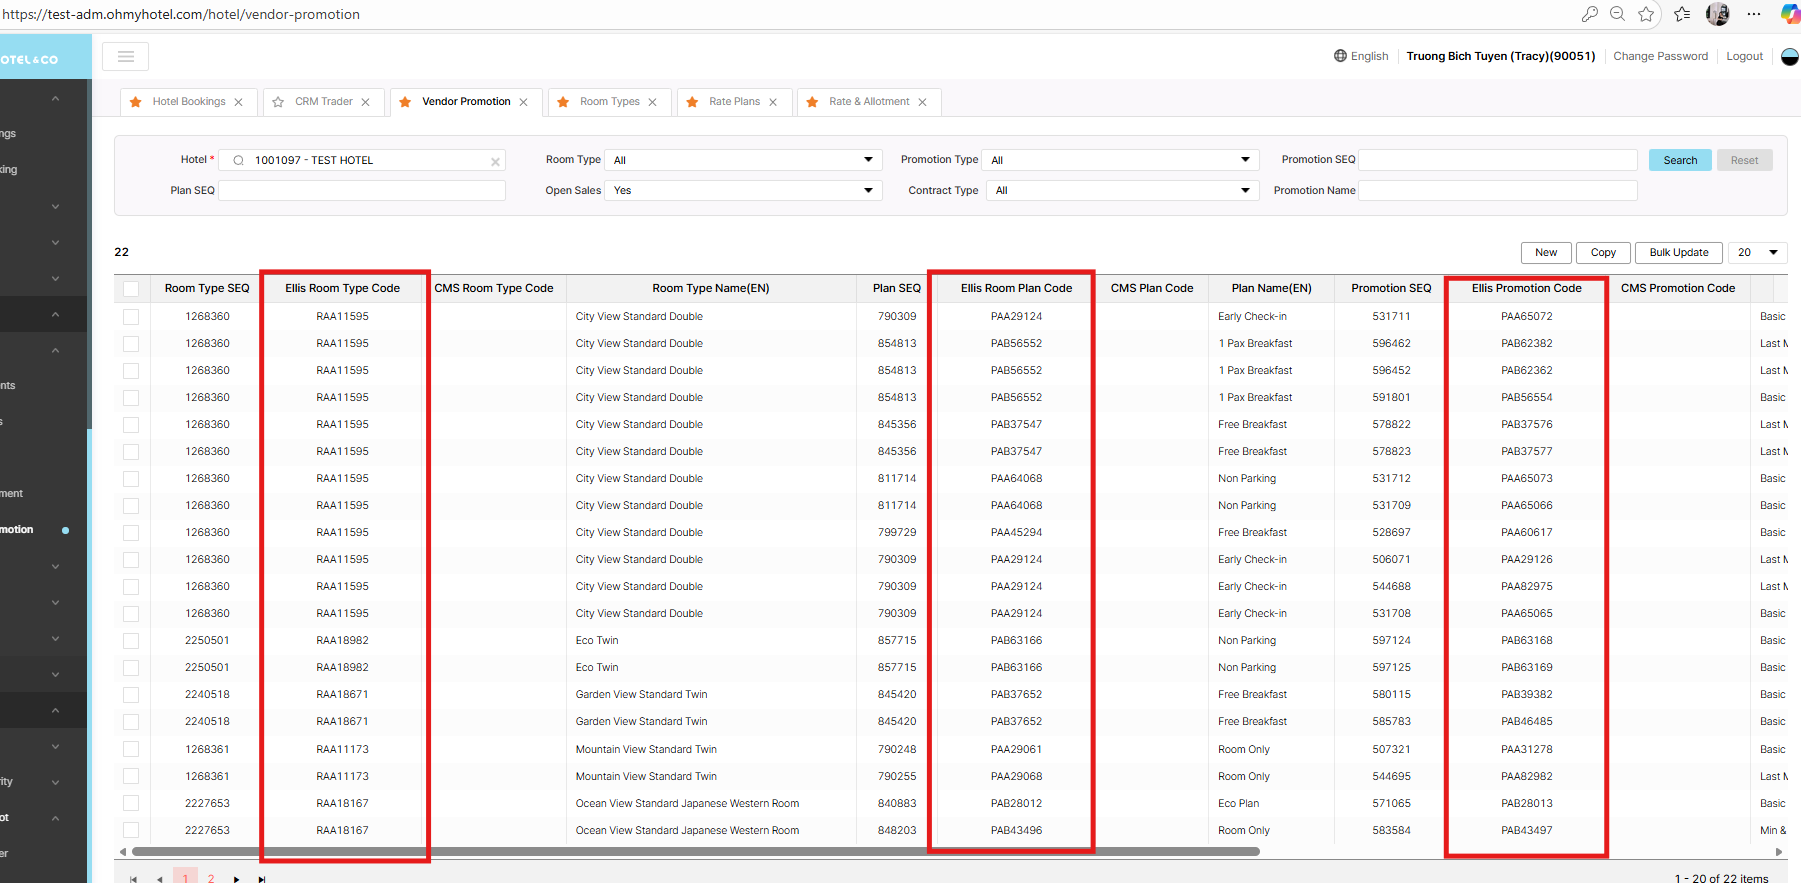Check the row with promotion SEQ 531711

coord(131,317)
